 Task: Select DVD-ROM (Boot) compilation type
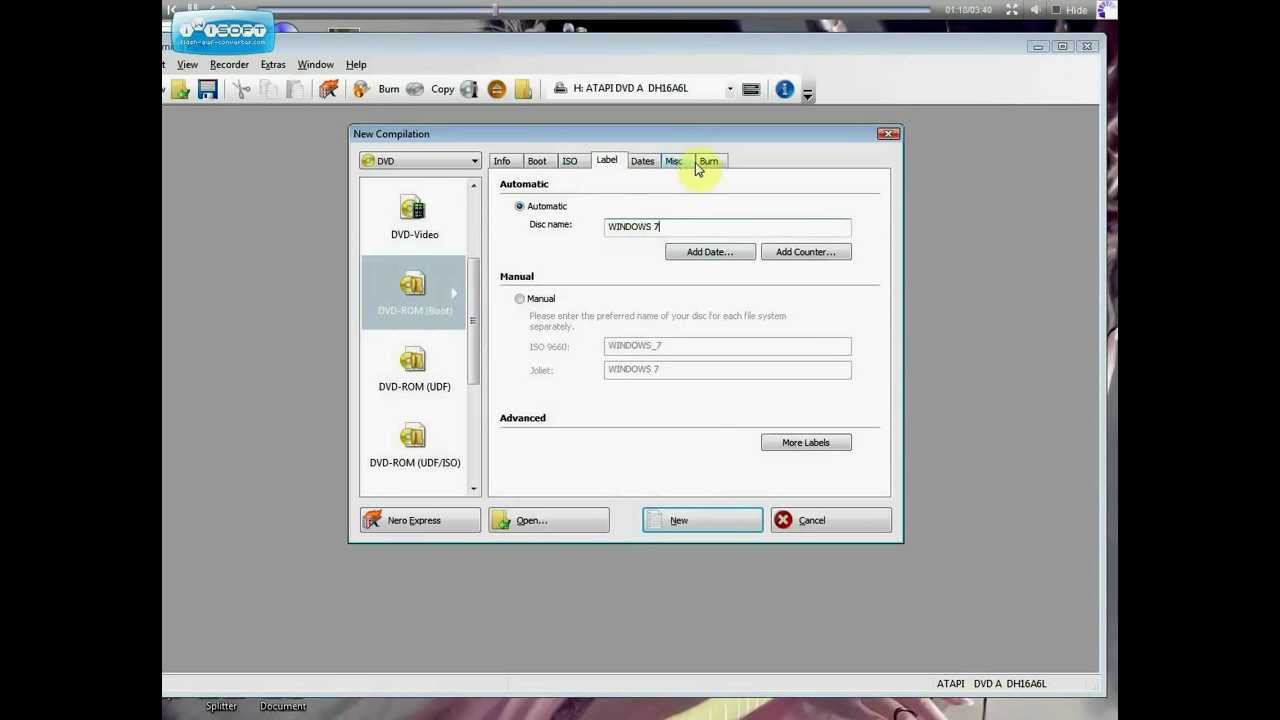(414, 293)
